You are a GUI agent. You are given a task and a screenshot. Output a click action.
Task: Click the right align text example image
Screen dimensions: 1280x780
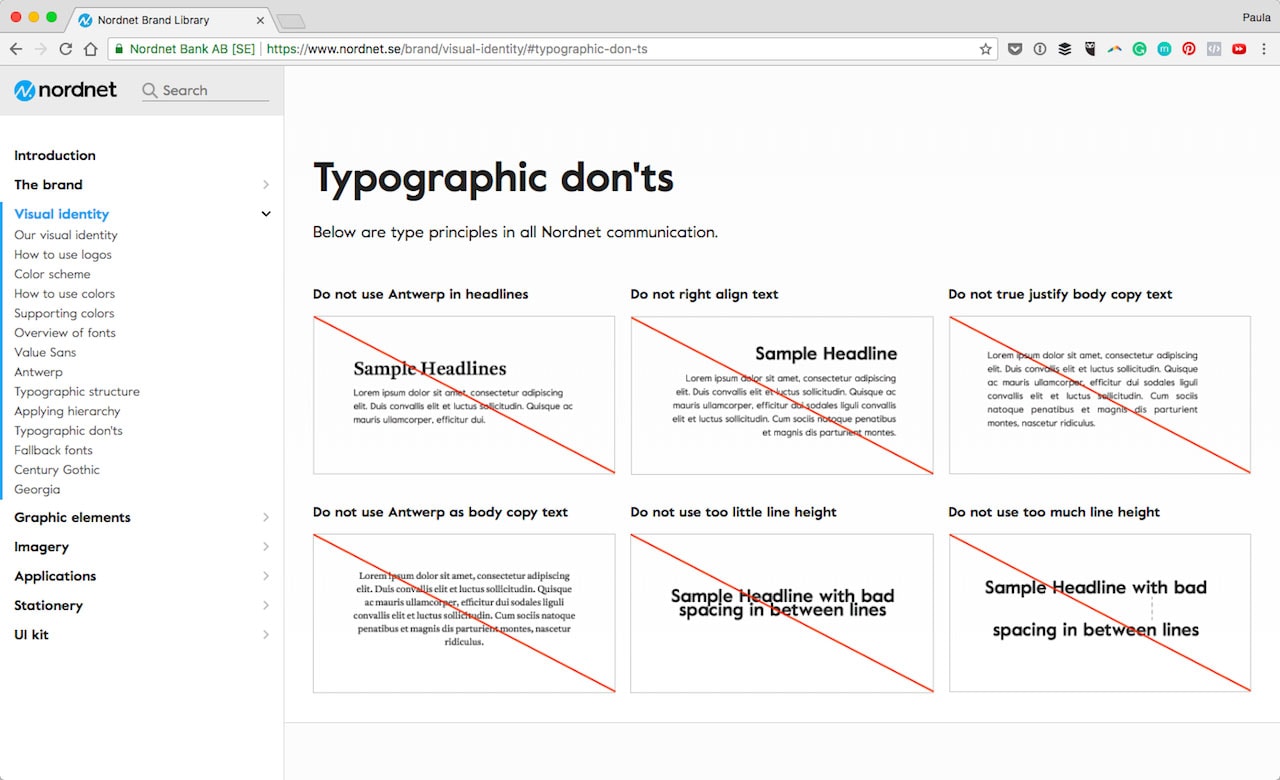click(x=782, y=395)
